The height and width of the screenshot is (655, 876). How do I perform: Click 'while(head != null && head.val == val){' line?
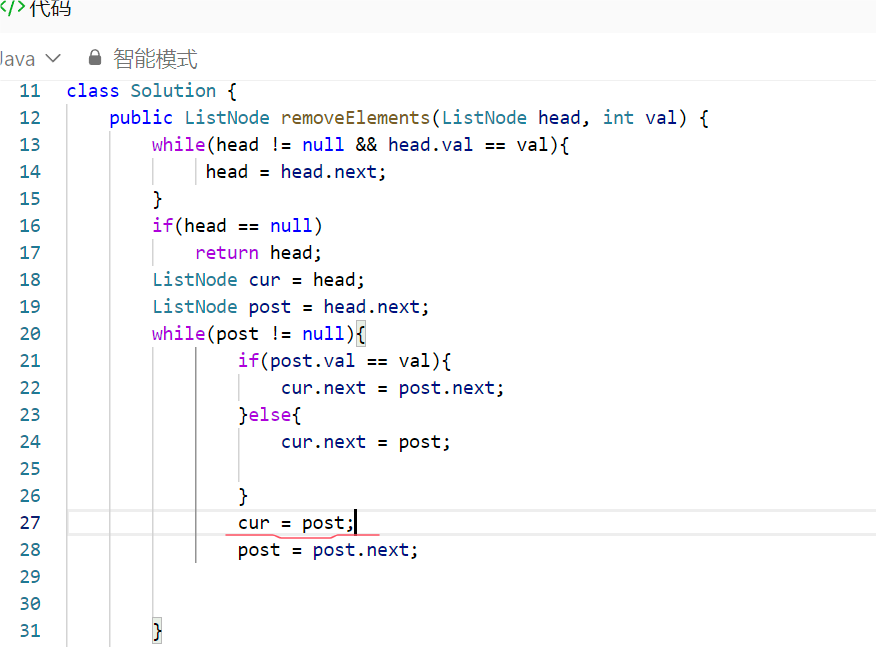(x=360, y=145)
